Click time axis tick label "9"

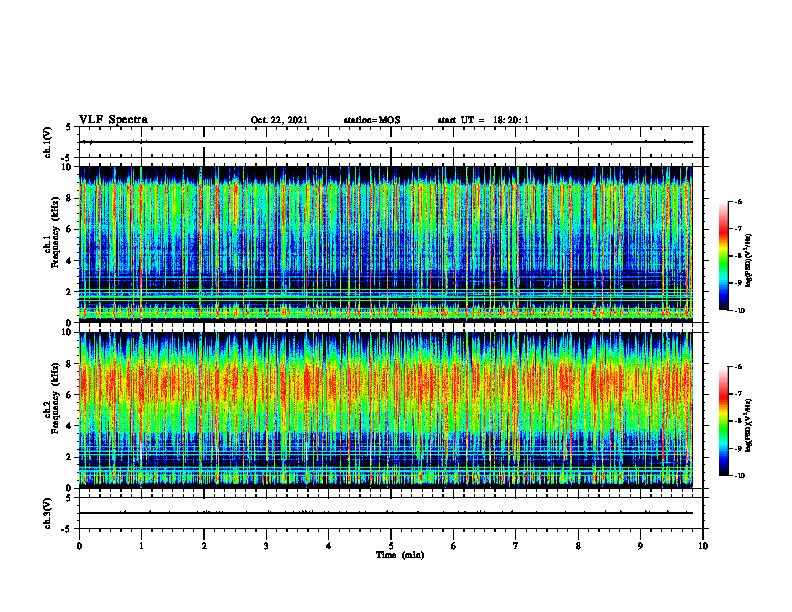coord(640,546)
